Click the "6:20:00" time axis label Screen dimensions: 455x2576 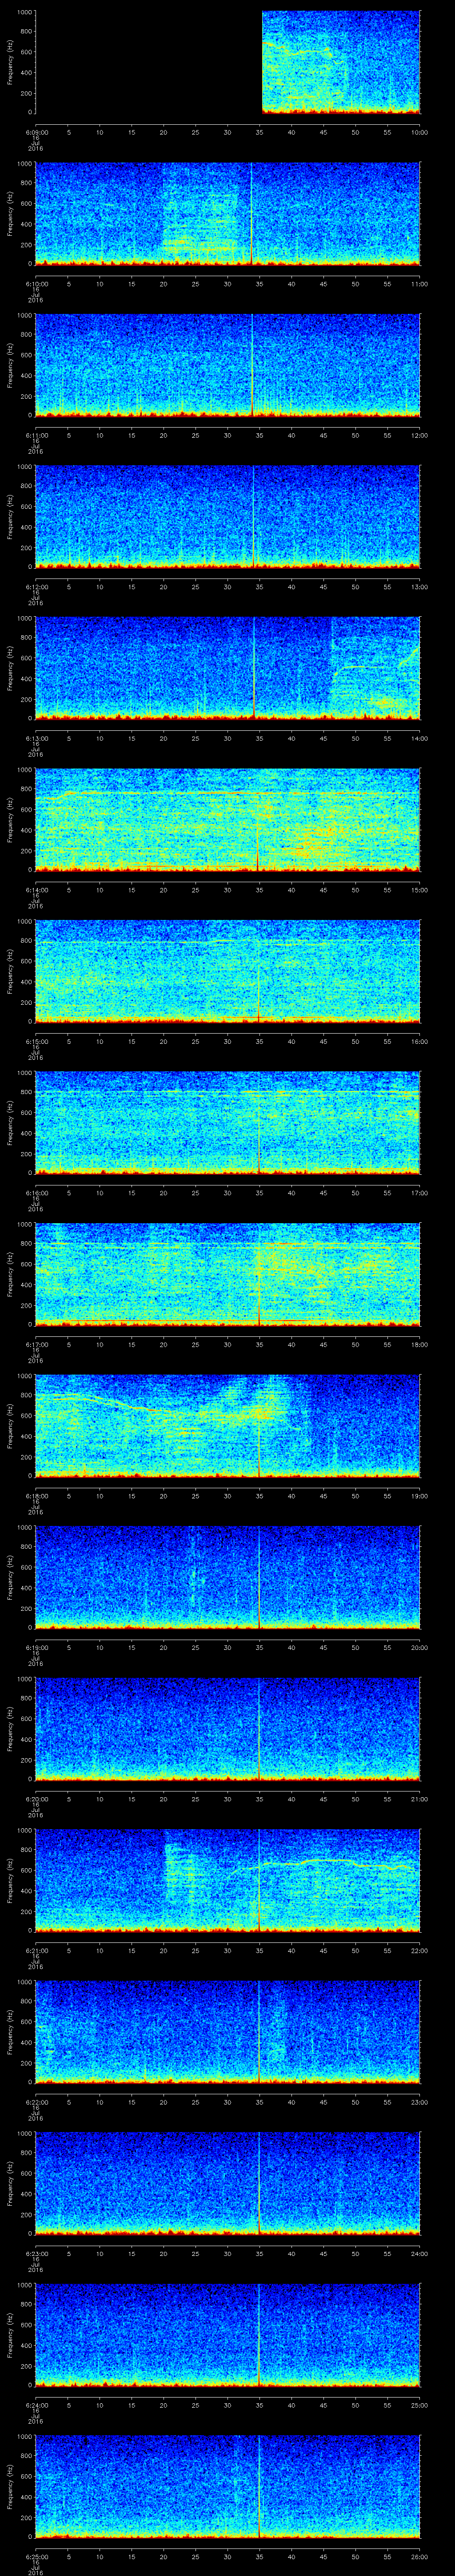[x=36, y=1799]
